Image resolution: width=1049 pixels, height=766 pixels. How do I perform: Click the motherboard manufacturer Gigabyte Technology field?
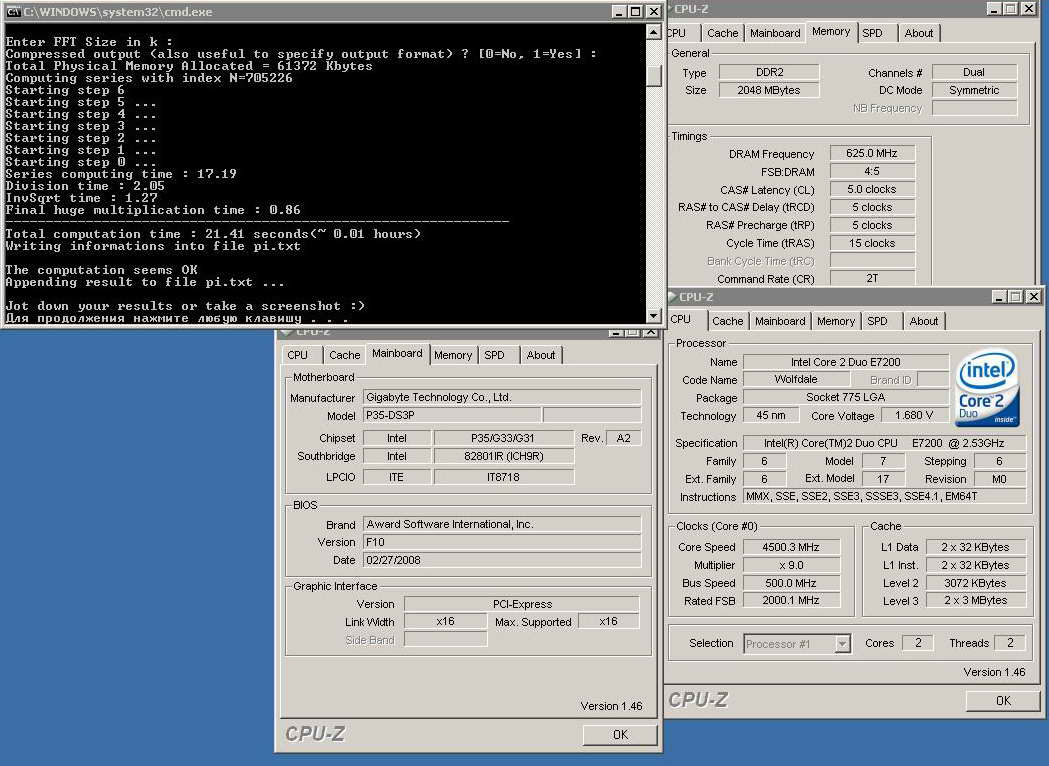coord(502,397)
